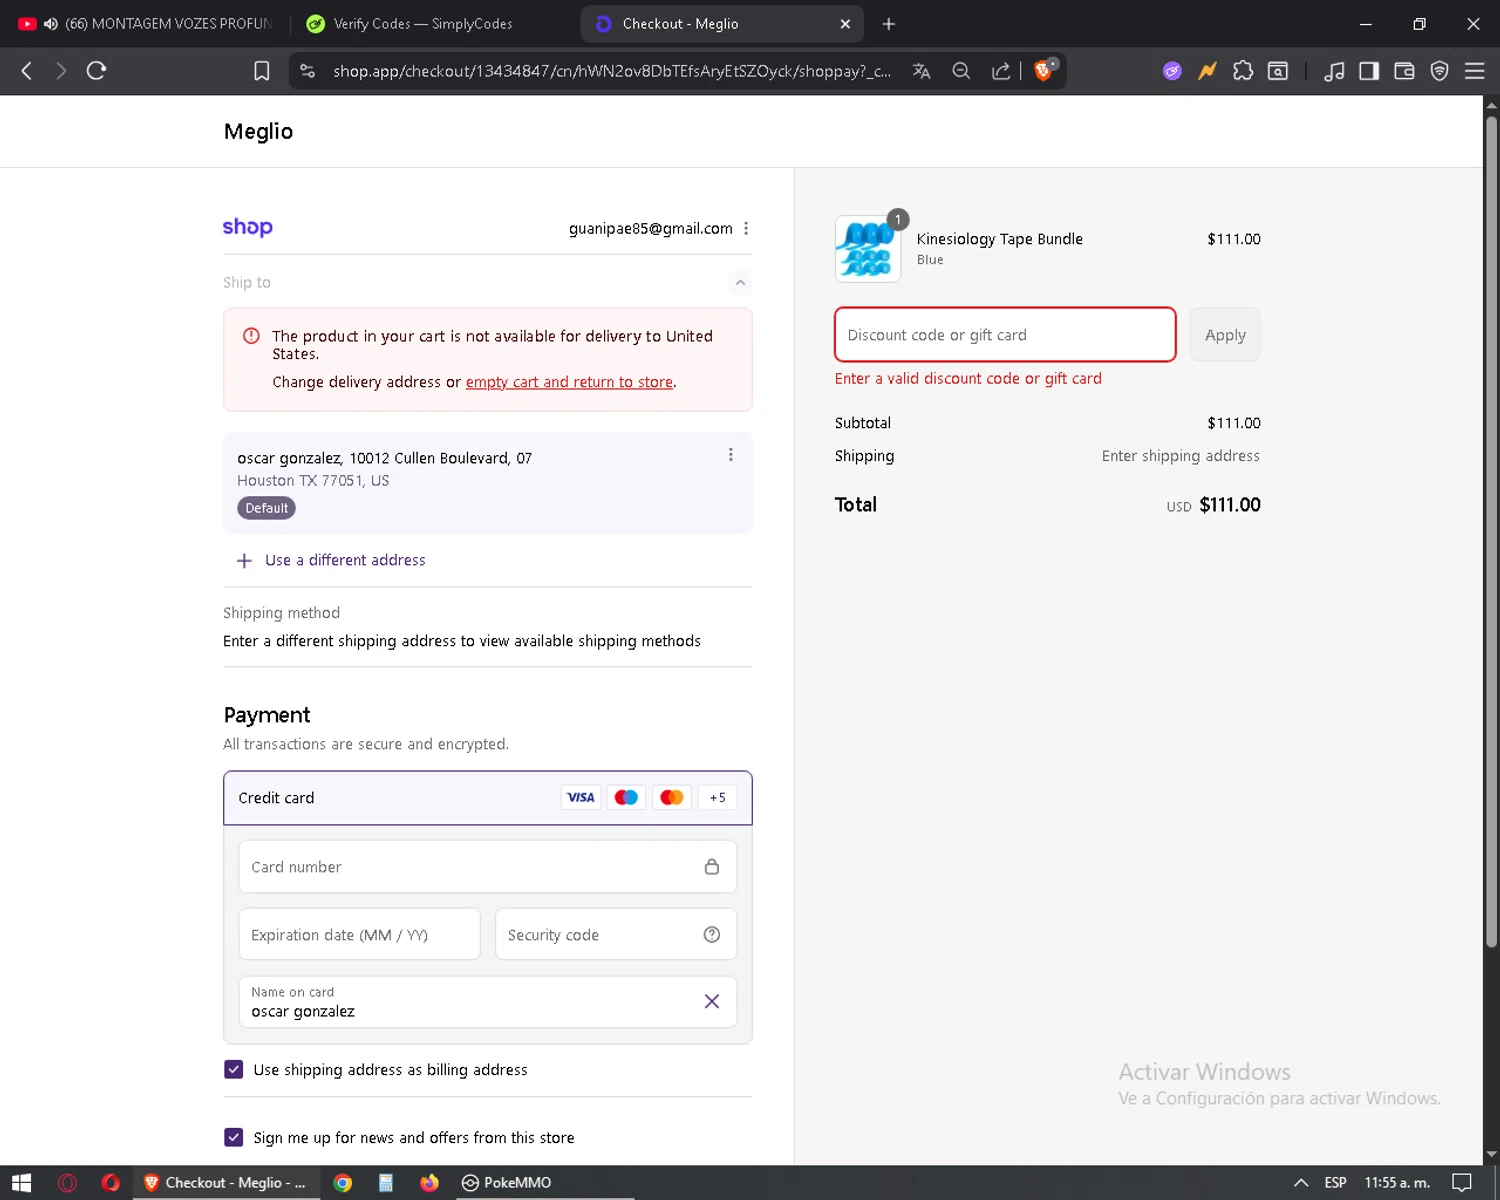Open the orange extension icon
1500x1200 pixels.
pos(1208,71)
